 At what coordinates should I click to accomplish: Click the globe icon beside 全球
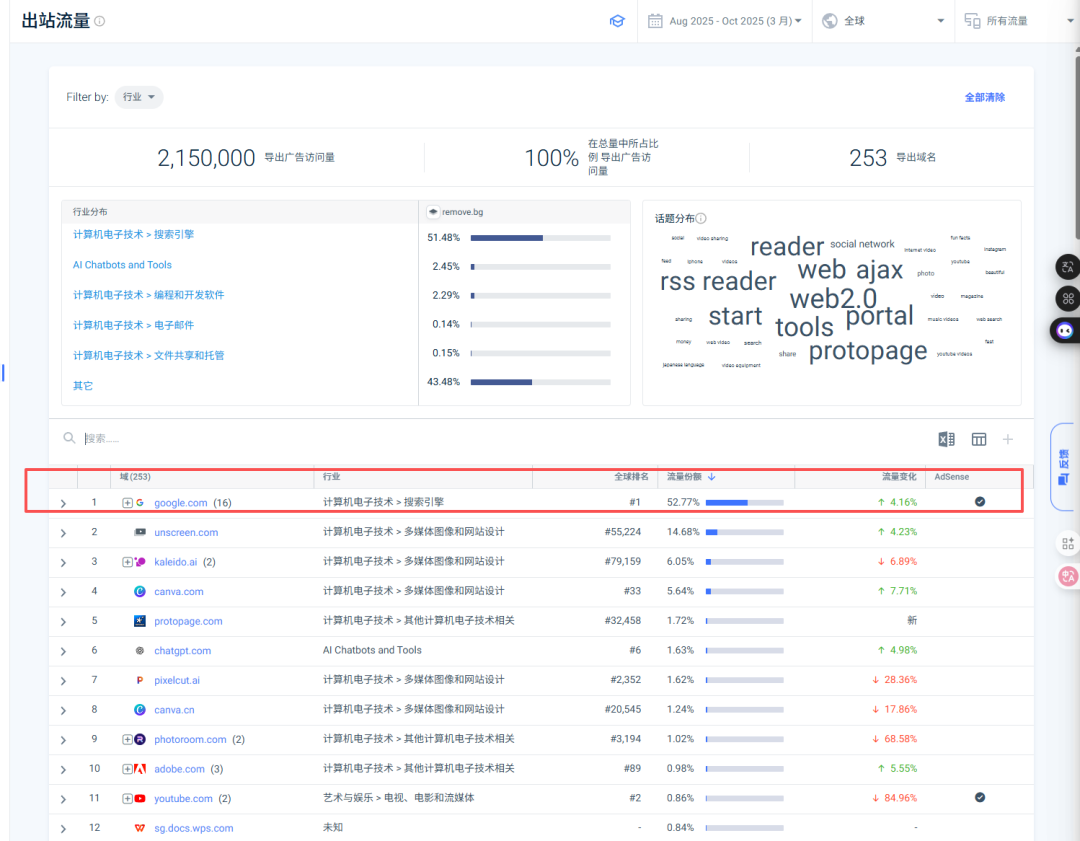[830, 21]
